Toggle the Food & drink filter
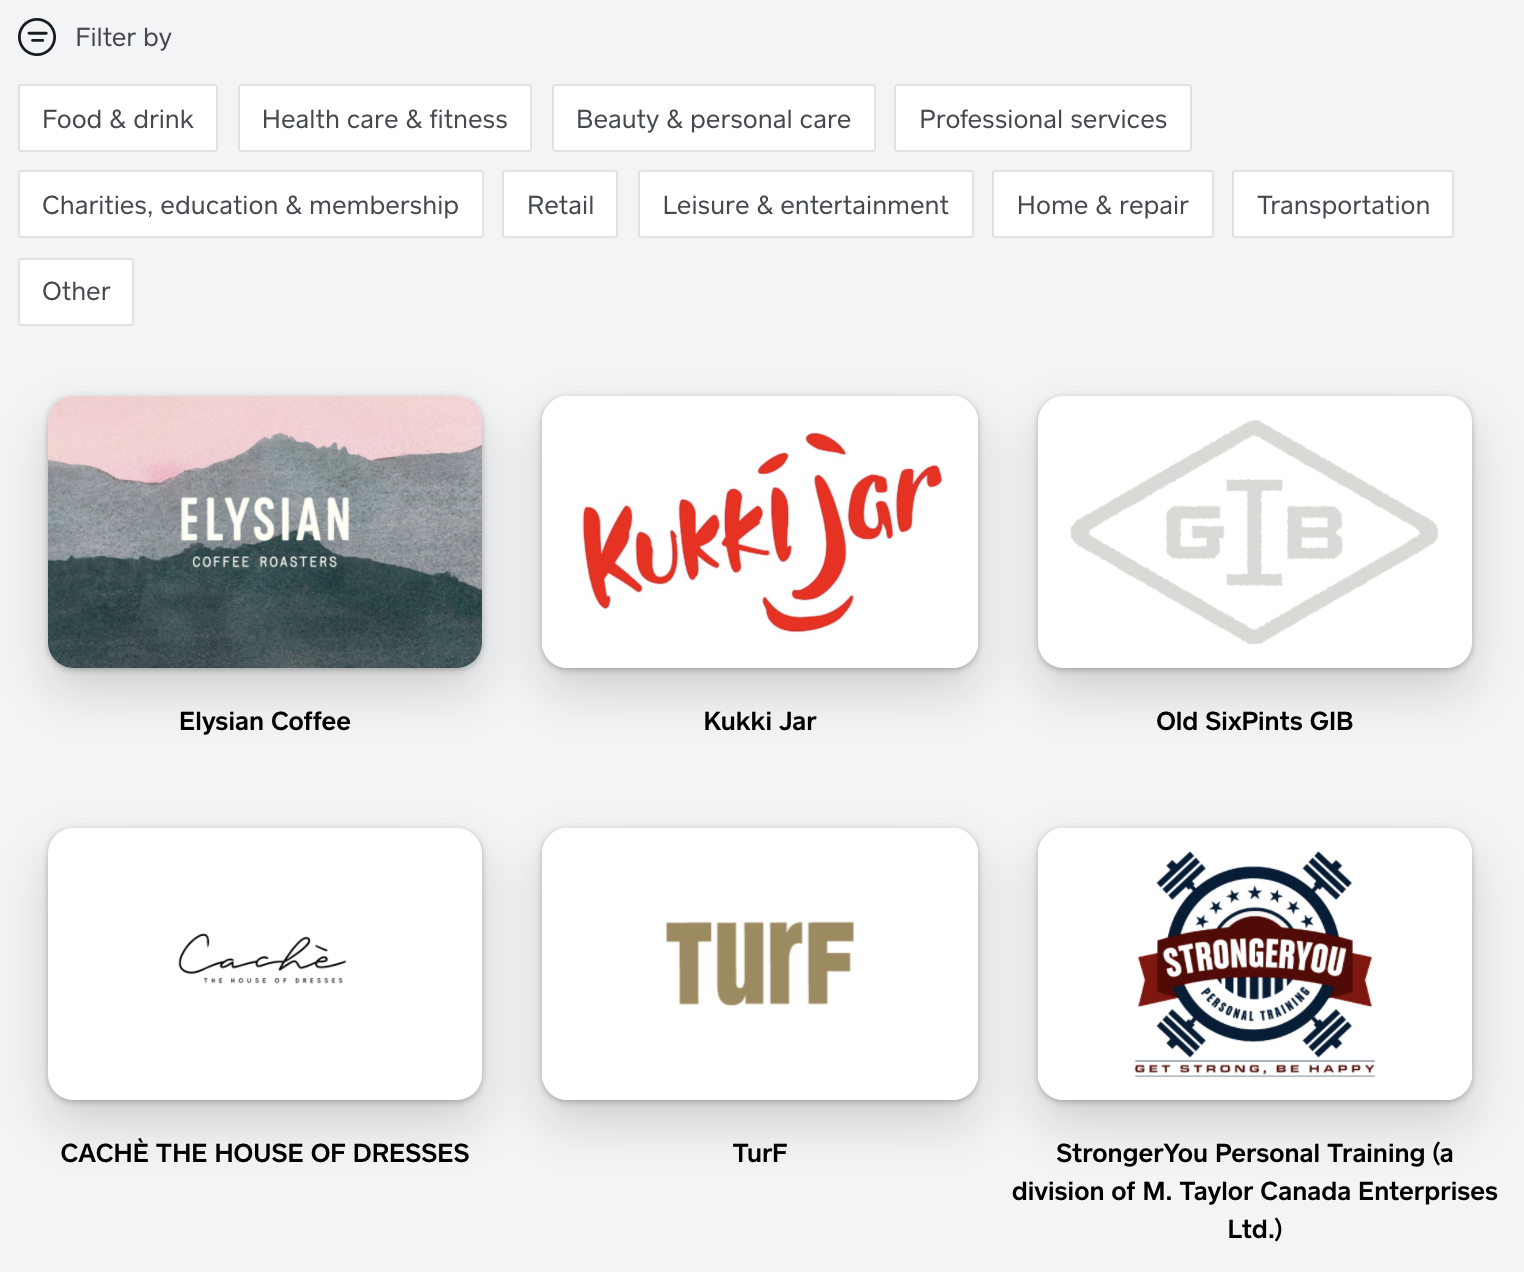The width and height of the screenshot is (1524, 1272). tap(118, 118)
